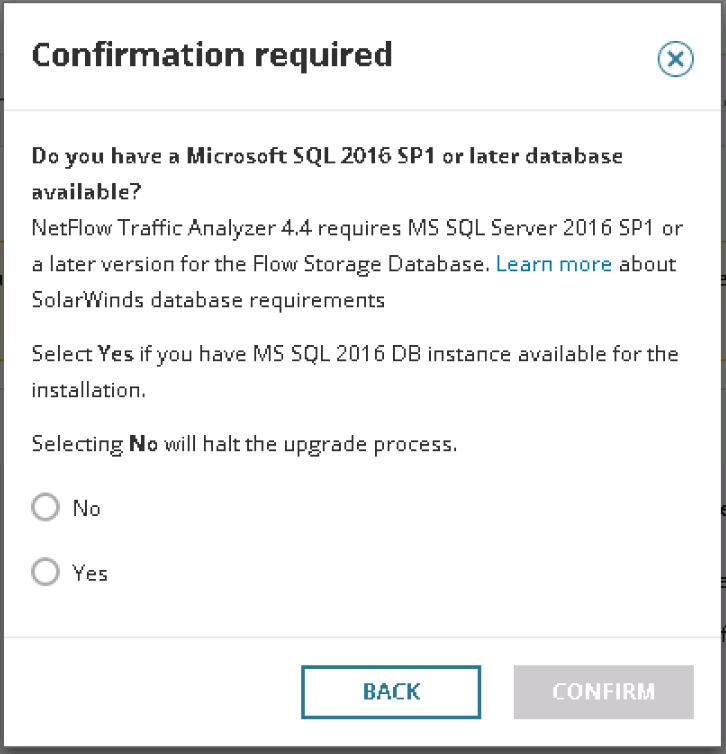Close the Confirmation required dialog
This screenshot has height=754, width=726.
click(675, 60)
